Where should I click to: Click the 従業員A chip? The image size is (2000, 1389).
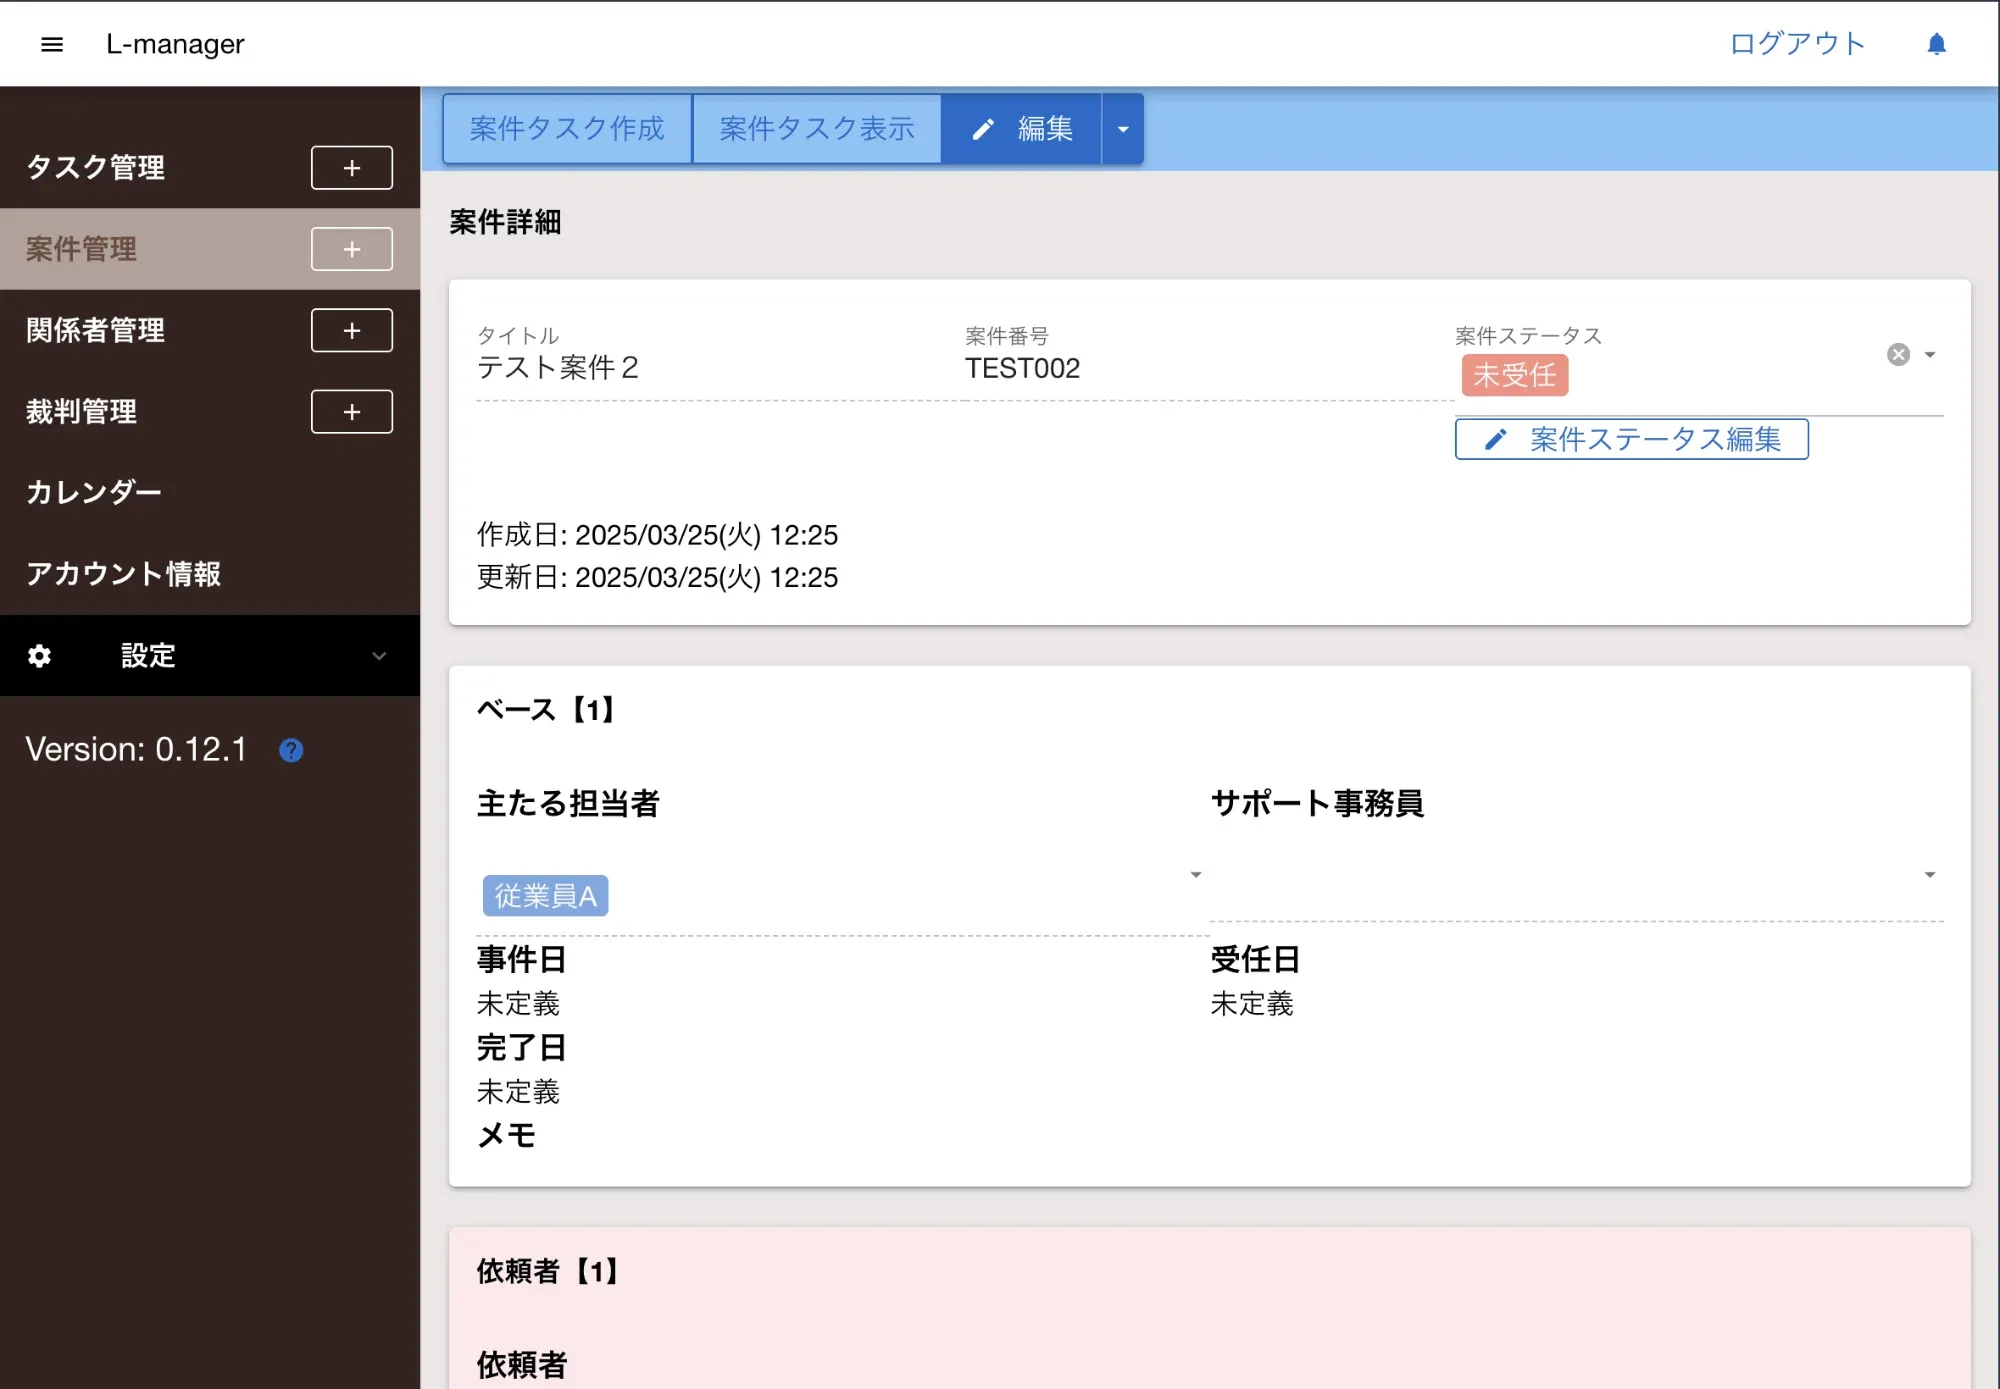545,896
